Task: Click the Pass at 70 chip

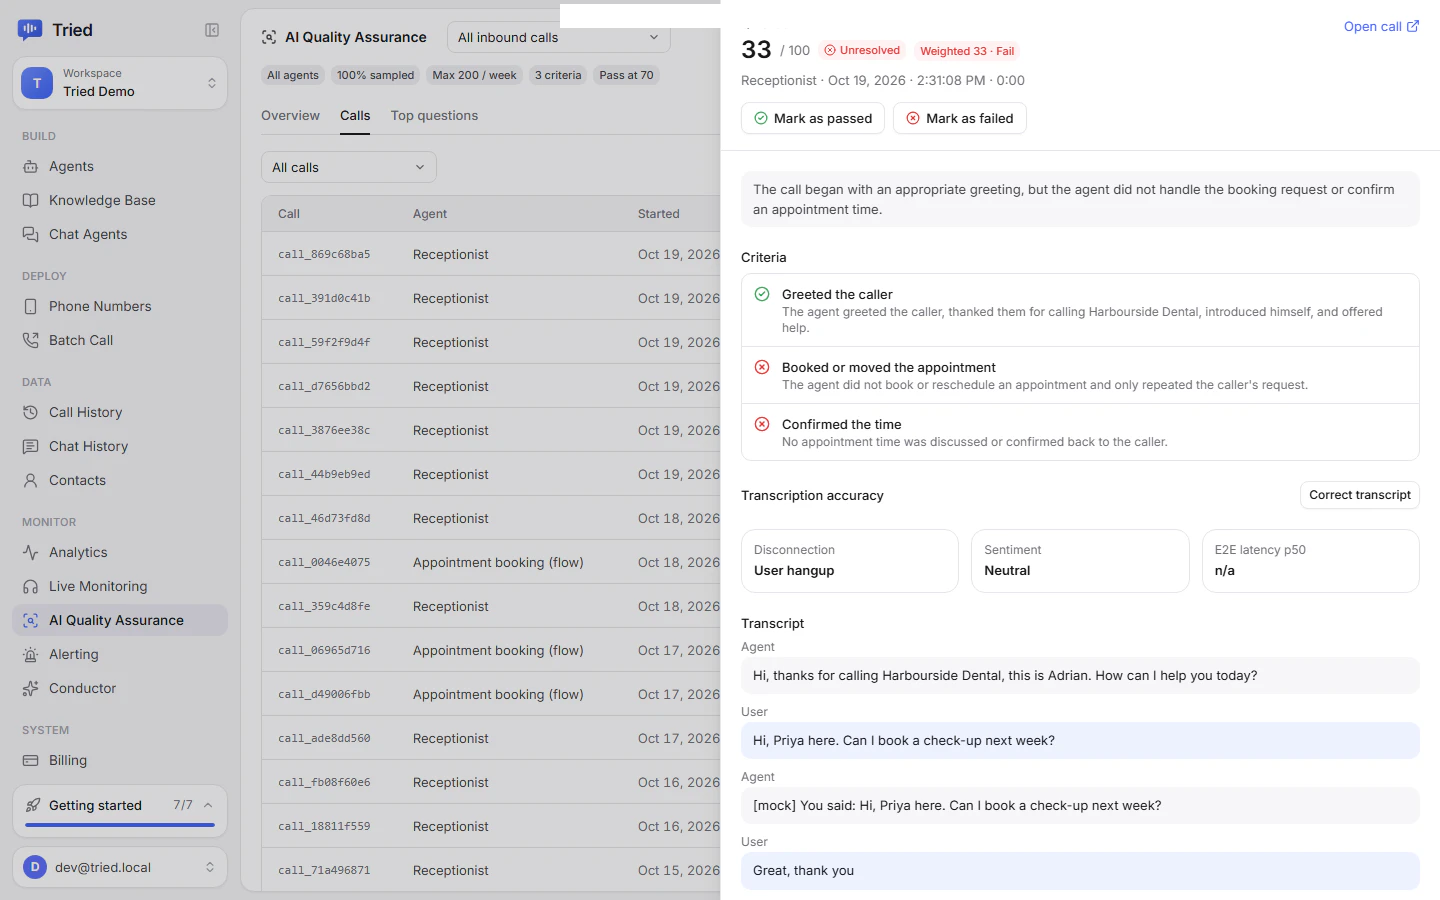Action: (627, 75)
